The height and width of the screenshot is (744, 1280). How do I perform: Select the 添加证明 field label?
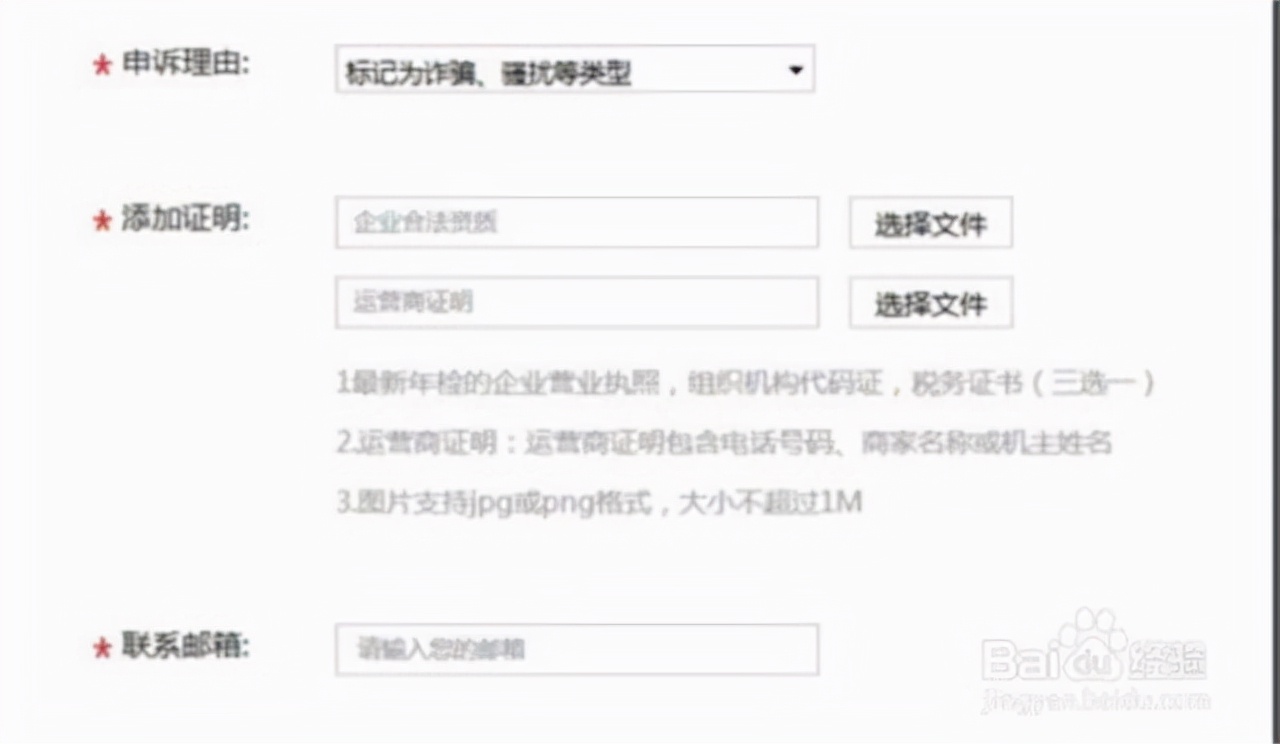(x=185, y=219)
